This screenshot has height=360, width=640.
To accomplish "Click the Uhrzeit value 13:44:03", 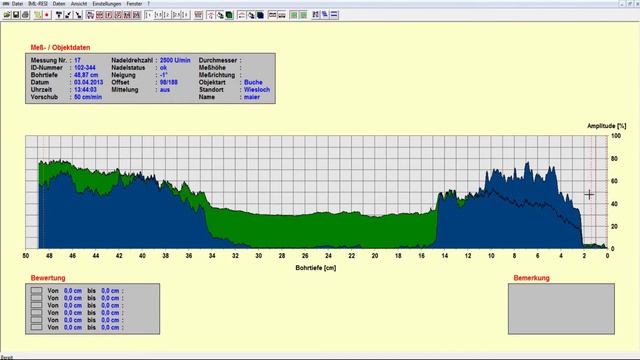I will 85,90.
